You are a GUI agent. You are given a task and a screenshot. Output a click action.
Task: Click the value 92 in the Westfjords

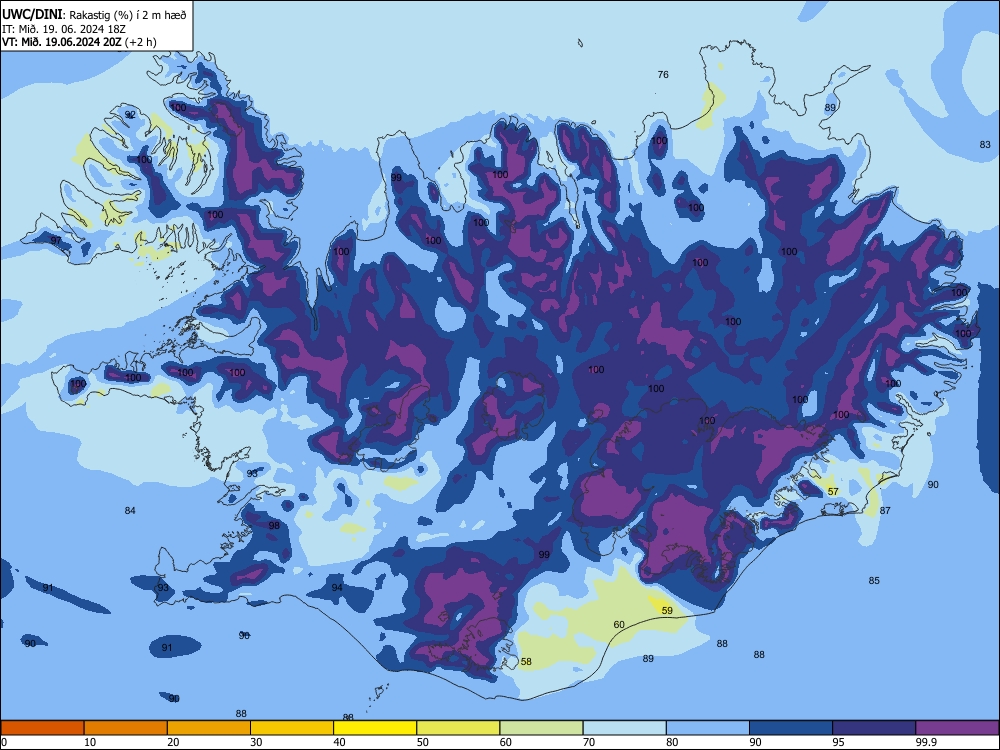pyautogui.click(x=130, y=115)
